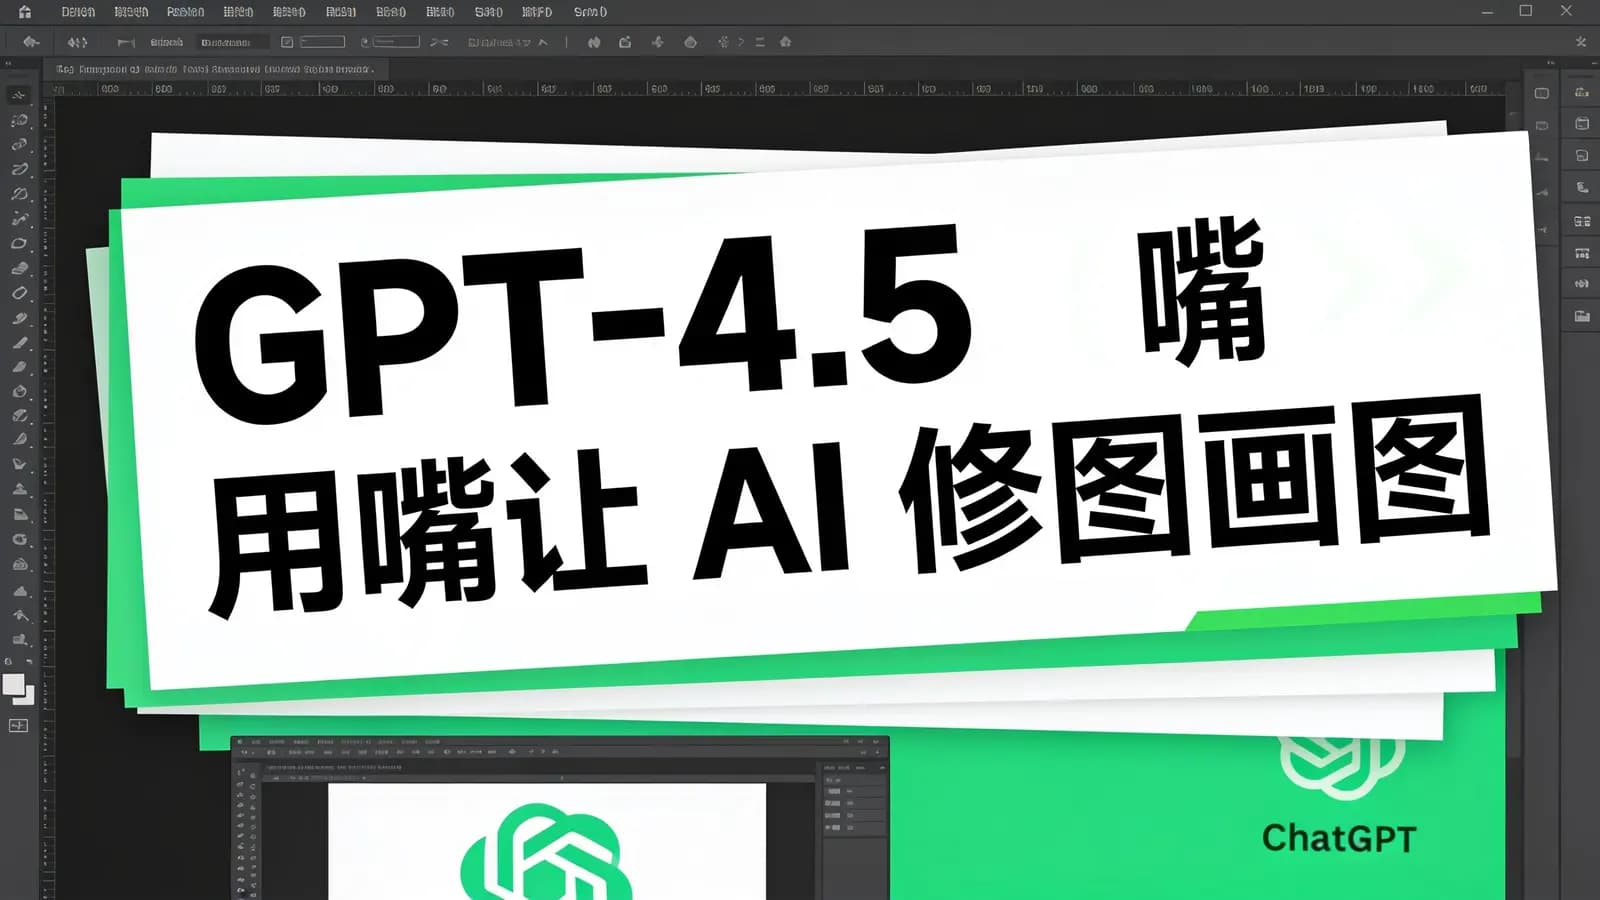The height and width of the screenshot is (900, 1600).
Task: Click the folder-like panel icon at the bottom of the right dock
Action: click(1581, 316)
